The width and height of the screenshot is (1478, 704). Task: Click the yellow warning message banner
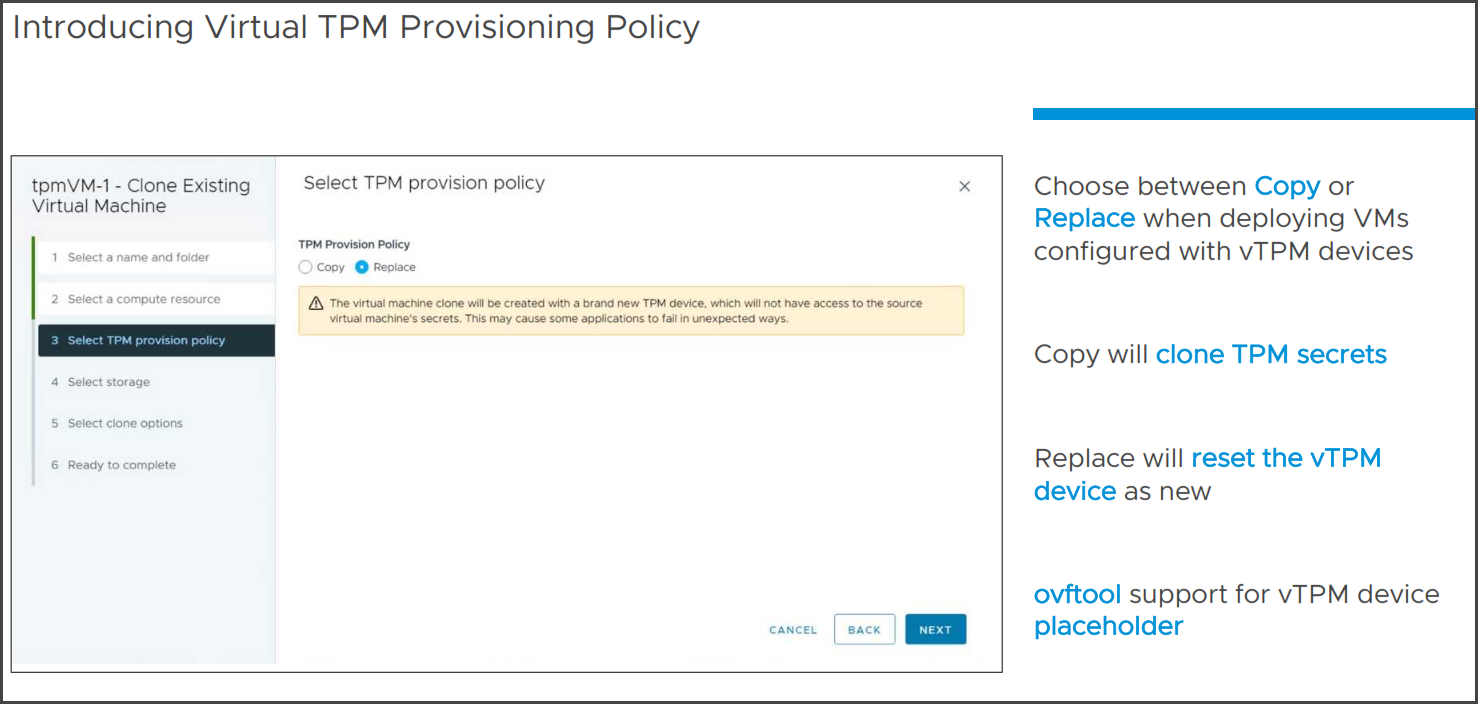pyautogui.click(x=631, y=310)
